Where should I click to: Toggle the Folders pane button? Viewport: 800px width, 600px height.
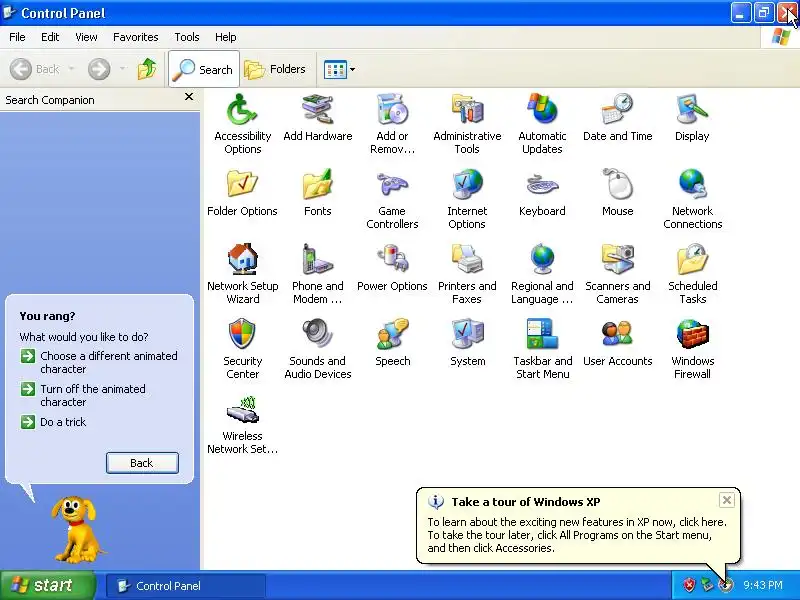[x=276, y=69]
